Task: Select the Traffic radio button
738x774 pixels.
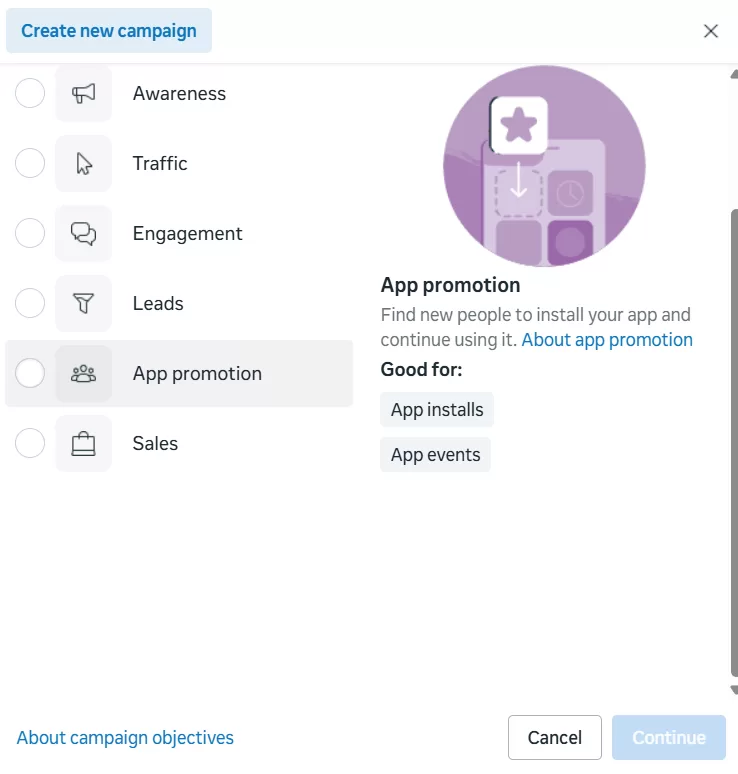Action: coord(30,164)
